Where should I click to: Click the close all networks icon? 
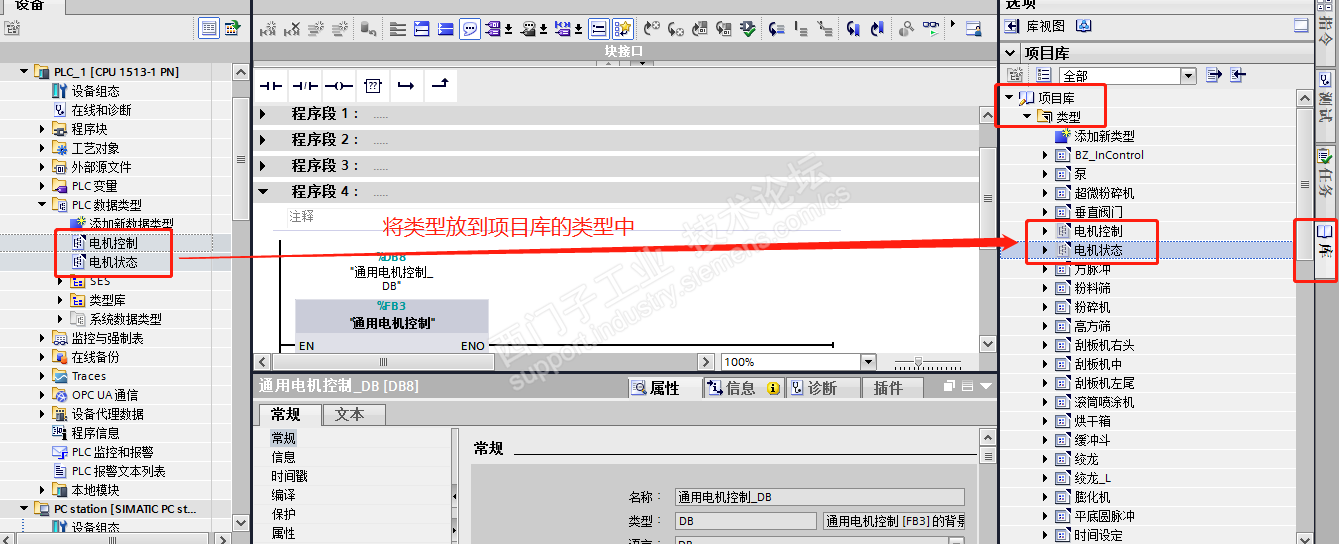tap(446, 29)
